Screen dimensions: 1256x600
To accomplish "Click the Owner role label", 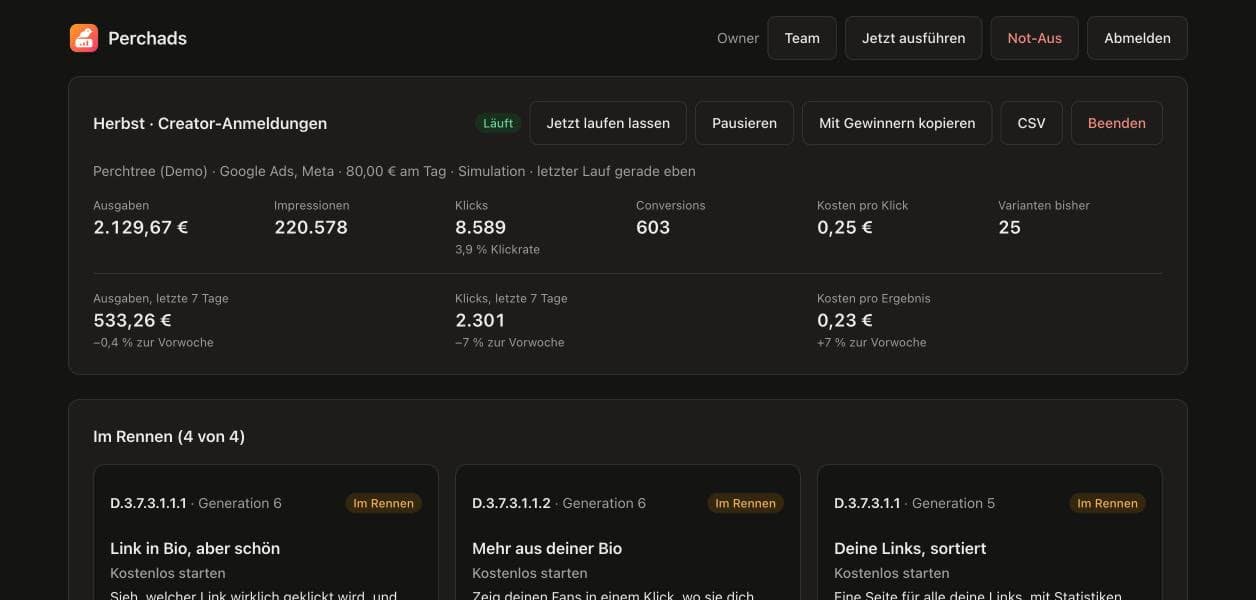I will [x=738, y=38].
